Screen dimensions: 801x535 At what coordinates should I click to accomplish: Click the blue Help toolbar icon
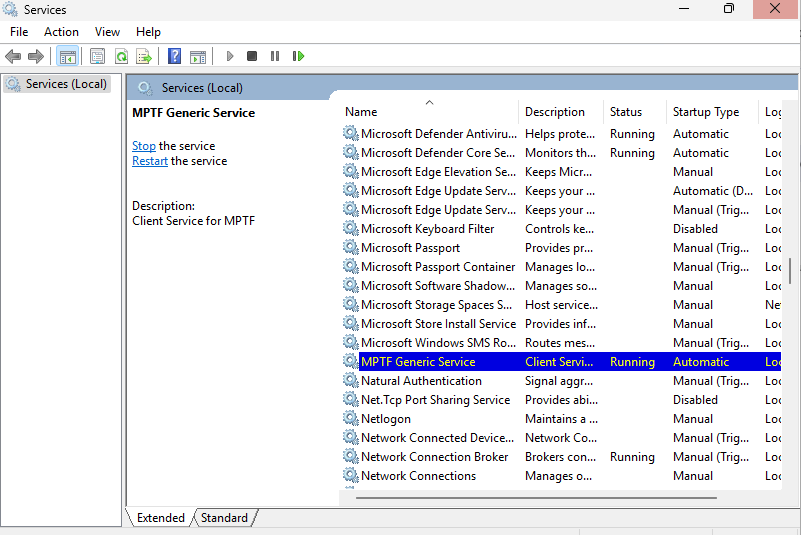tap(174, 56)
